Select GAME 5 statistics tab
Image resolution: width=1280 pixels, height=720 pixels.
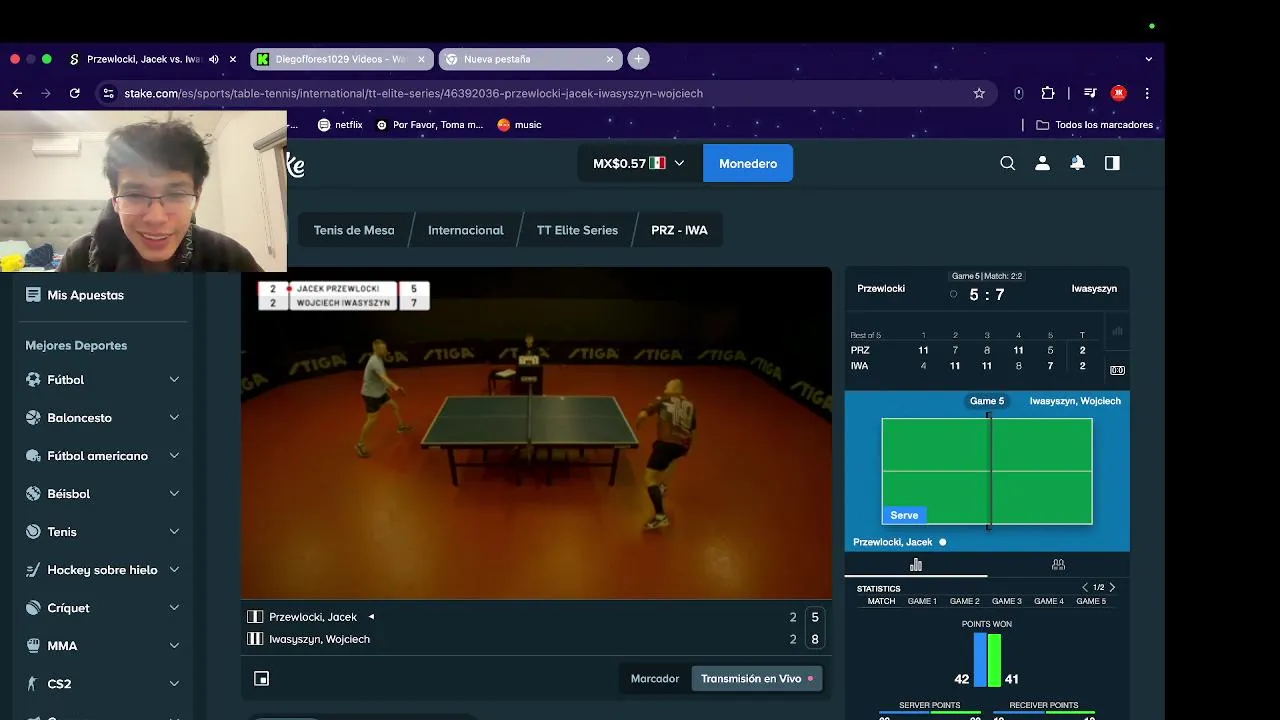pos(1091,601)
